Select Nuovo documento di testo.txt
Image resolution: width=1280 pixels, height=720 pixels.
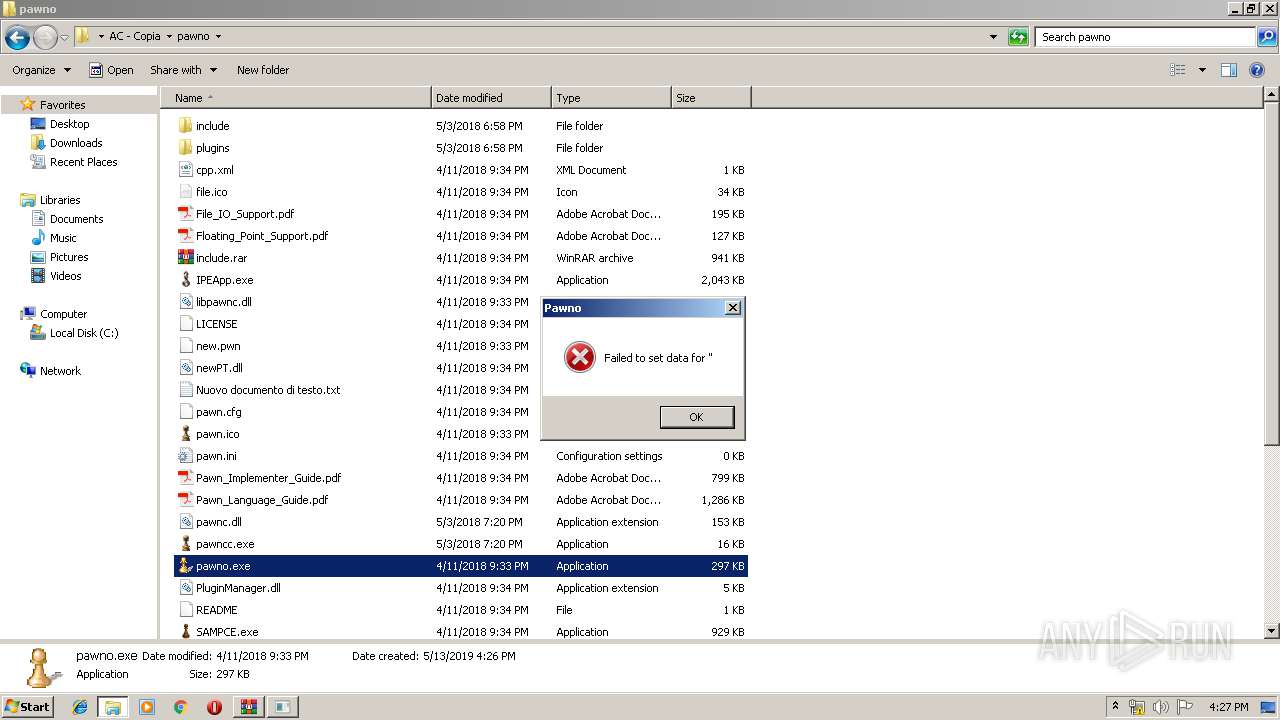[x=268, y=390]
